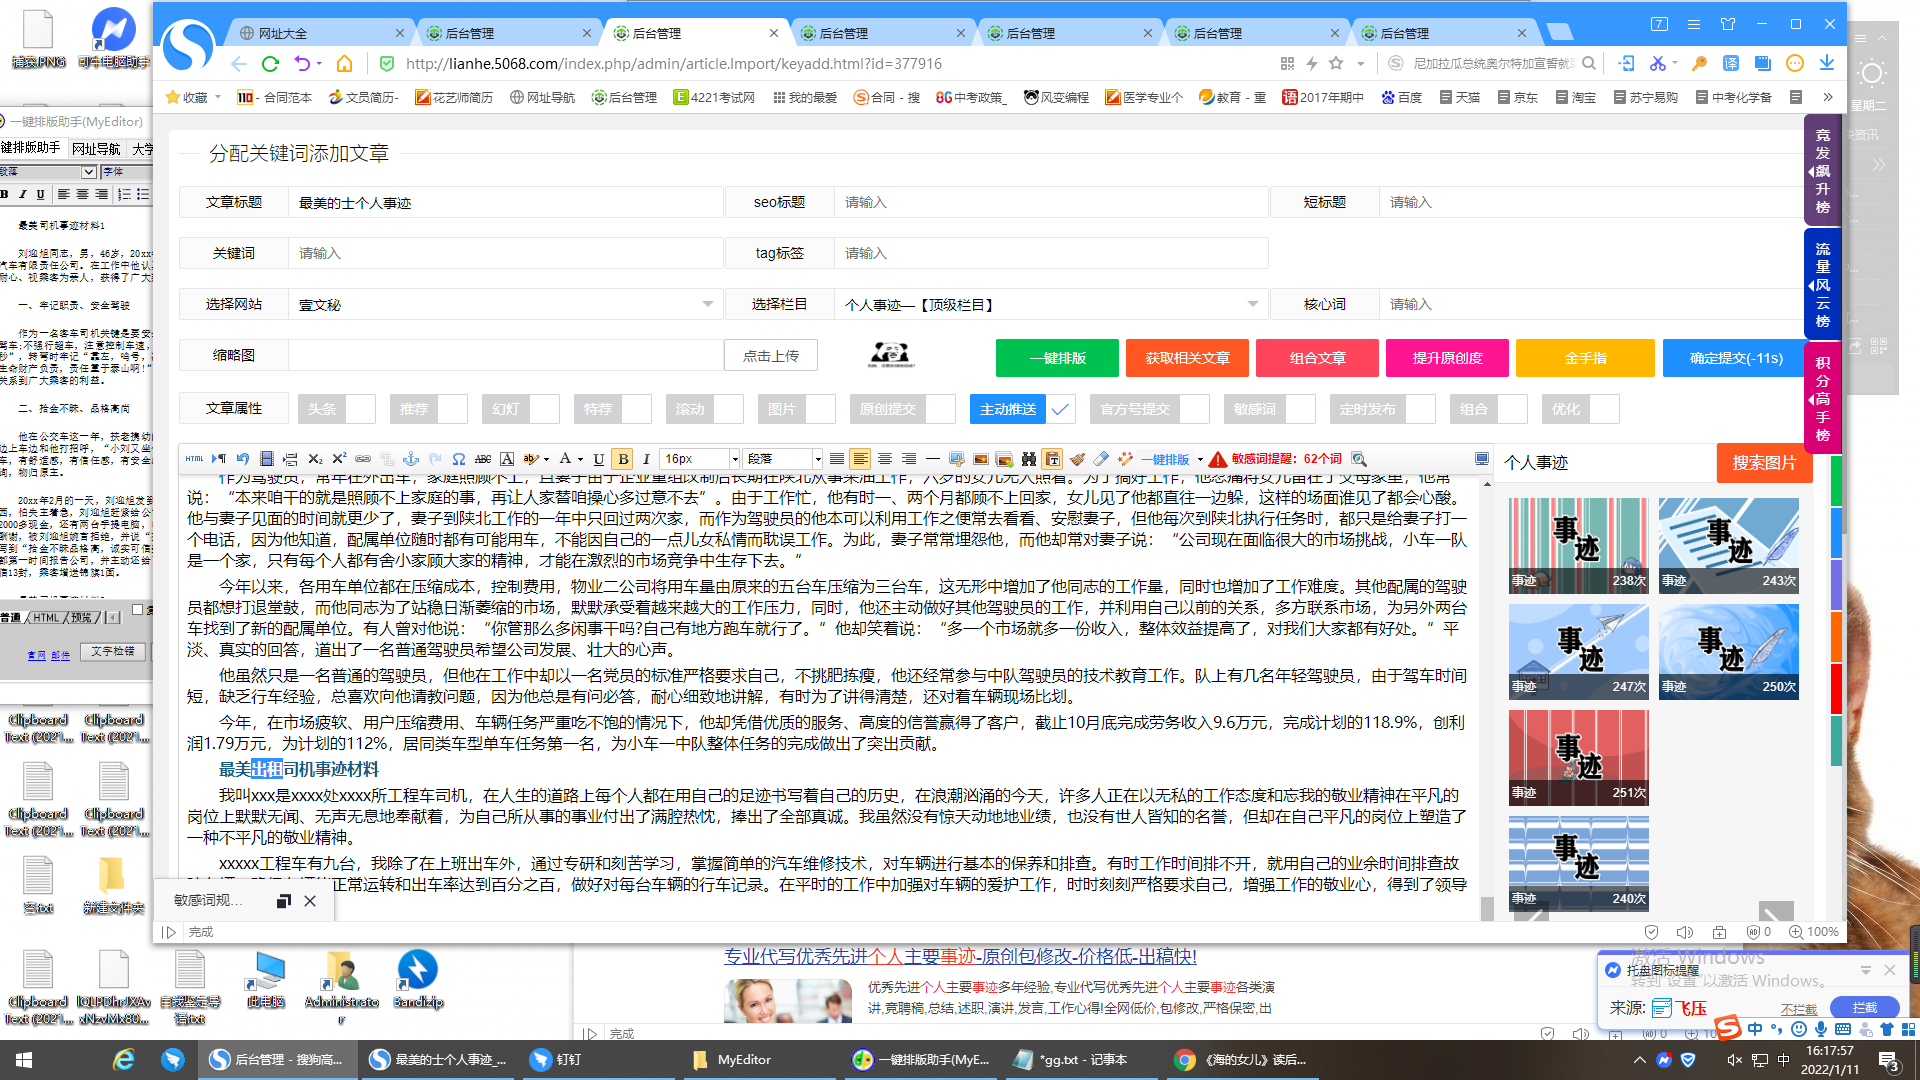Insert a special character with the Omega icon

coord(459,459)
